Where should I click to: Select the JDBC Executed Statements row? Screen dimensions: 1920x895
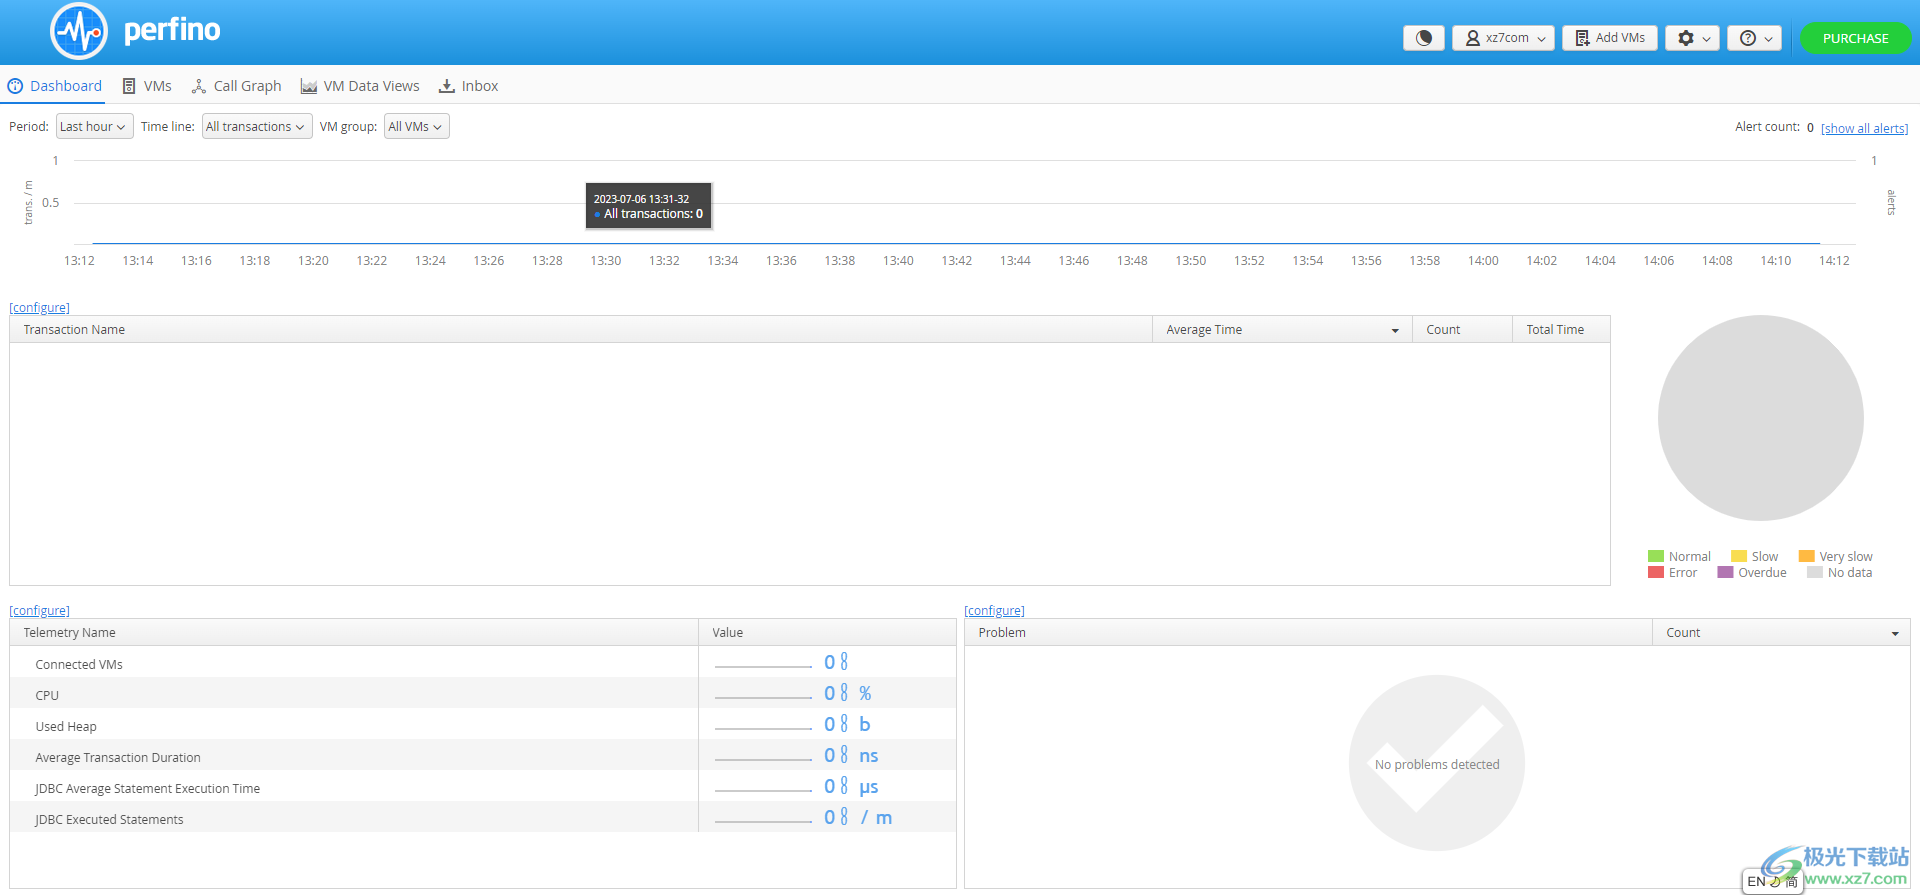483,819
